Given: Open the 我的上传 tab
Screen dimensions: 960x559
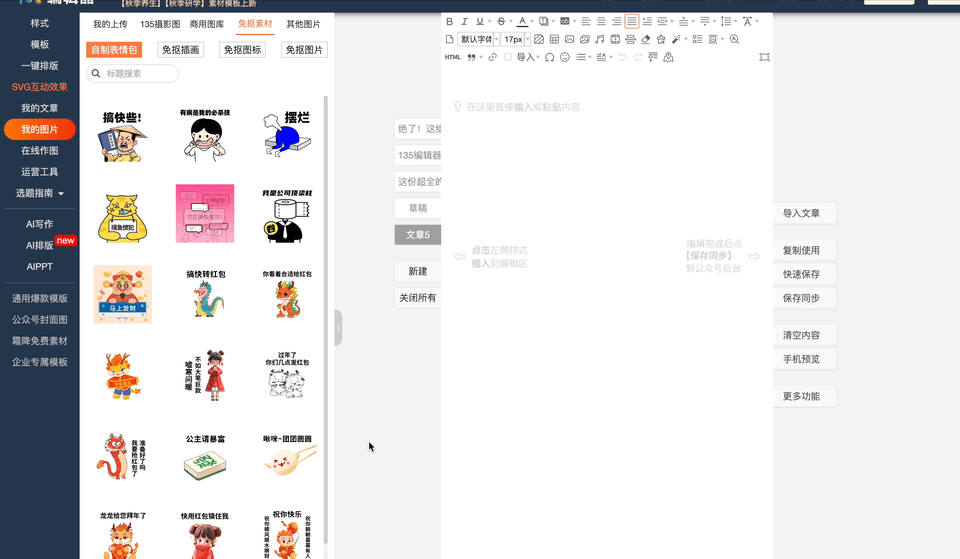Looking at the screenshot, I should pos(110,23).
